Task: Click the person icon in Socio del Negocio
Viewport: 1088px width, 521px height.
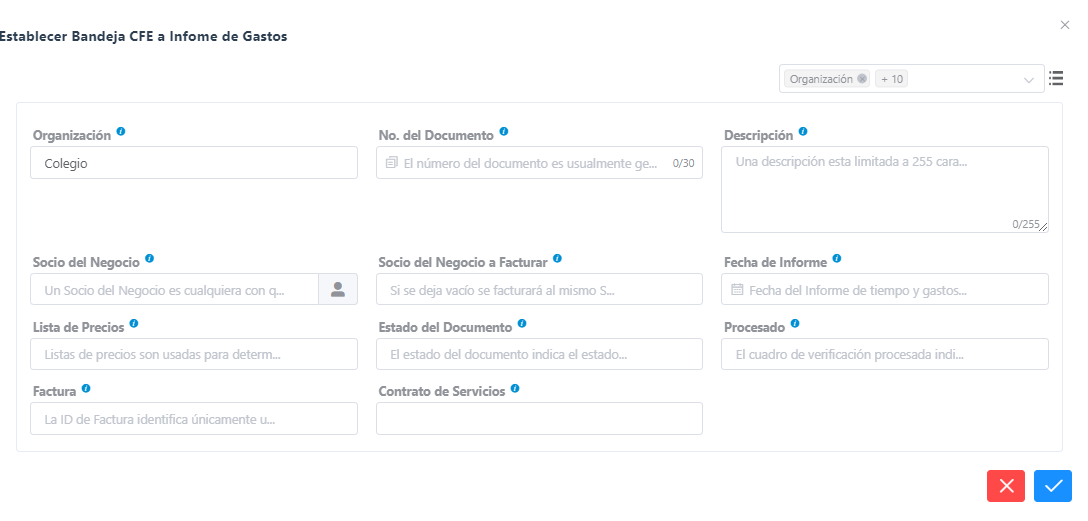Action: pyautogui.click(x=338, y=289)
